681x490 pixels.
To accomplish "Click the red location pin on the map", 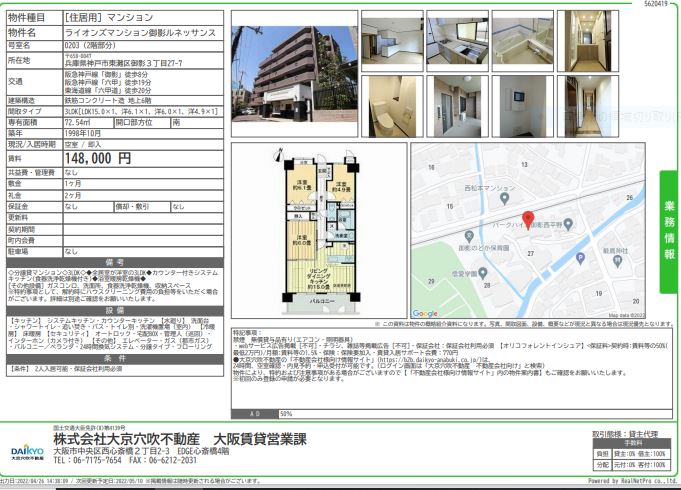I will 528,220.
